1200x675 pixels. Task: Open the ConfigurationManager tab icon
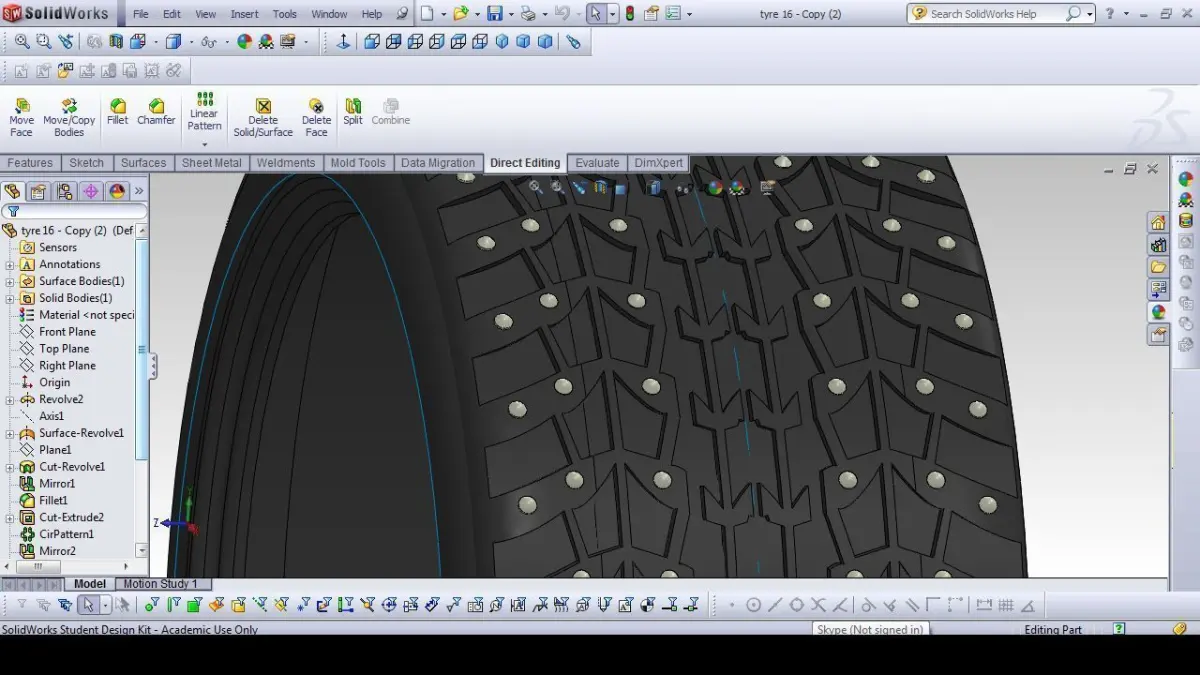[65, 191]
